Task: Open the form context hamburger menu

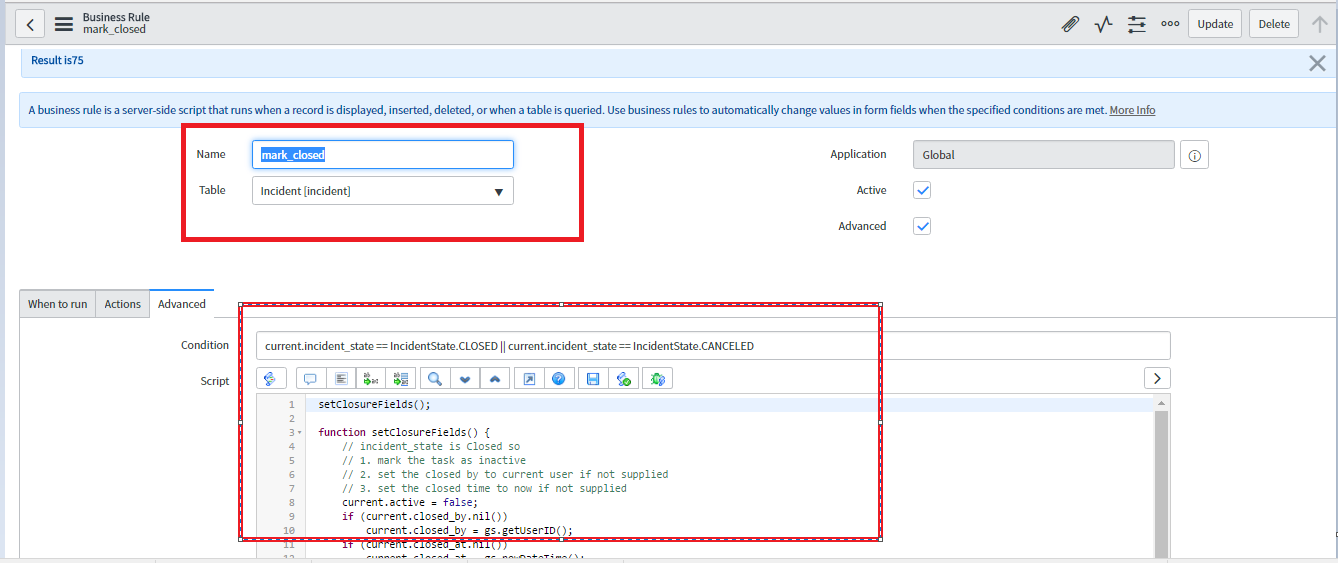Action: pos(64,24)
